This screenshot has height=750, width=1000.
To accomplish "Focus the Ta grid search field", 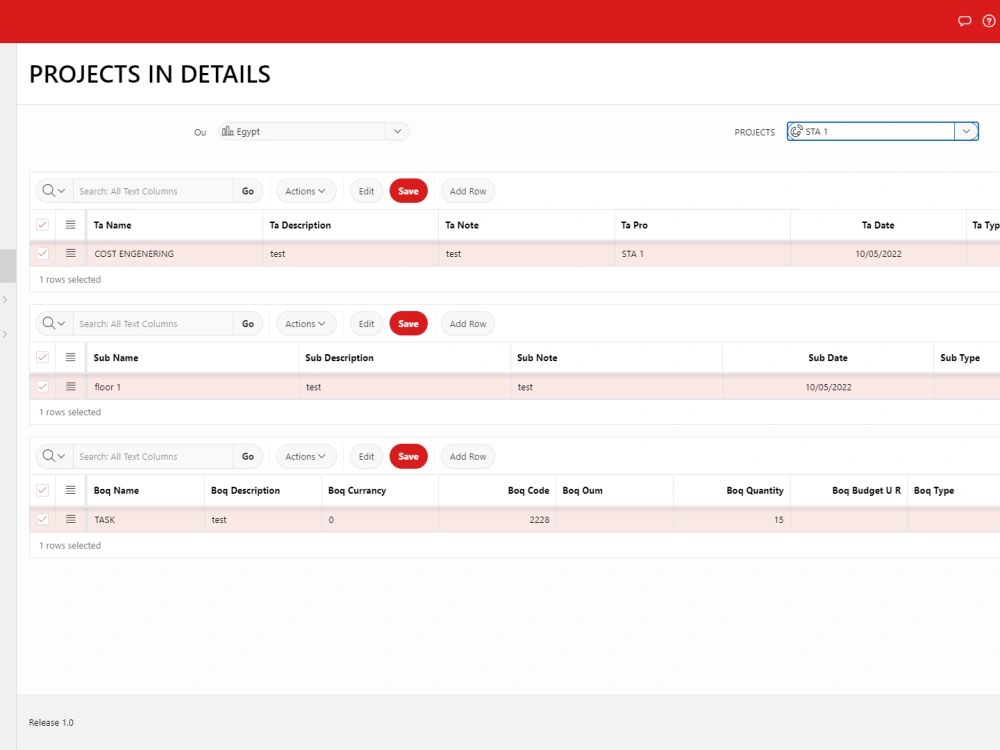I will pos(153,191).
